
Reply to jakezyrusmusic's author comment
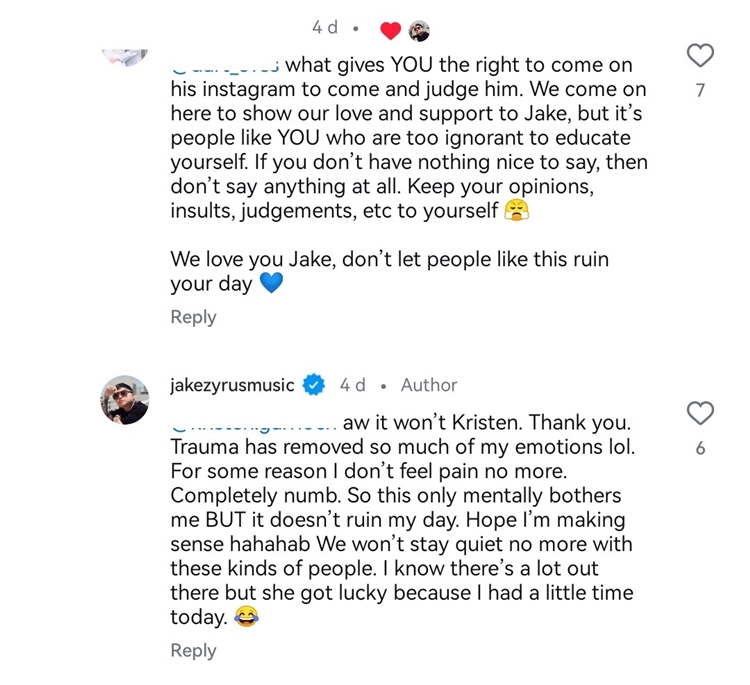[x=193, y=650]
